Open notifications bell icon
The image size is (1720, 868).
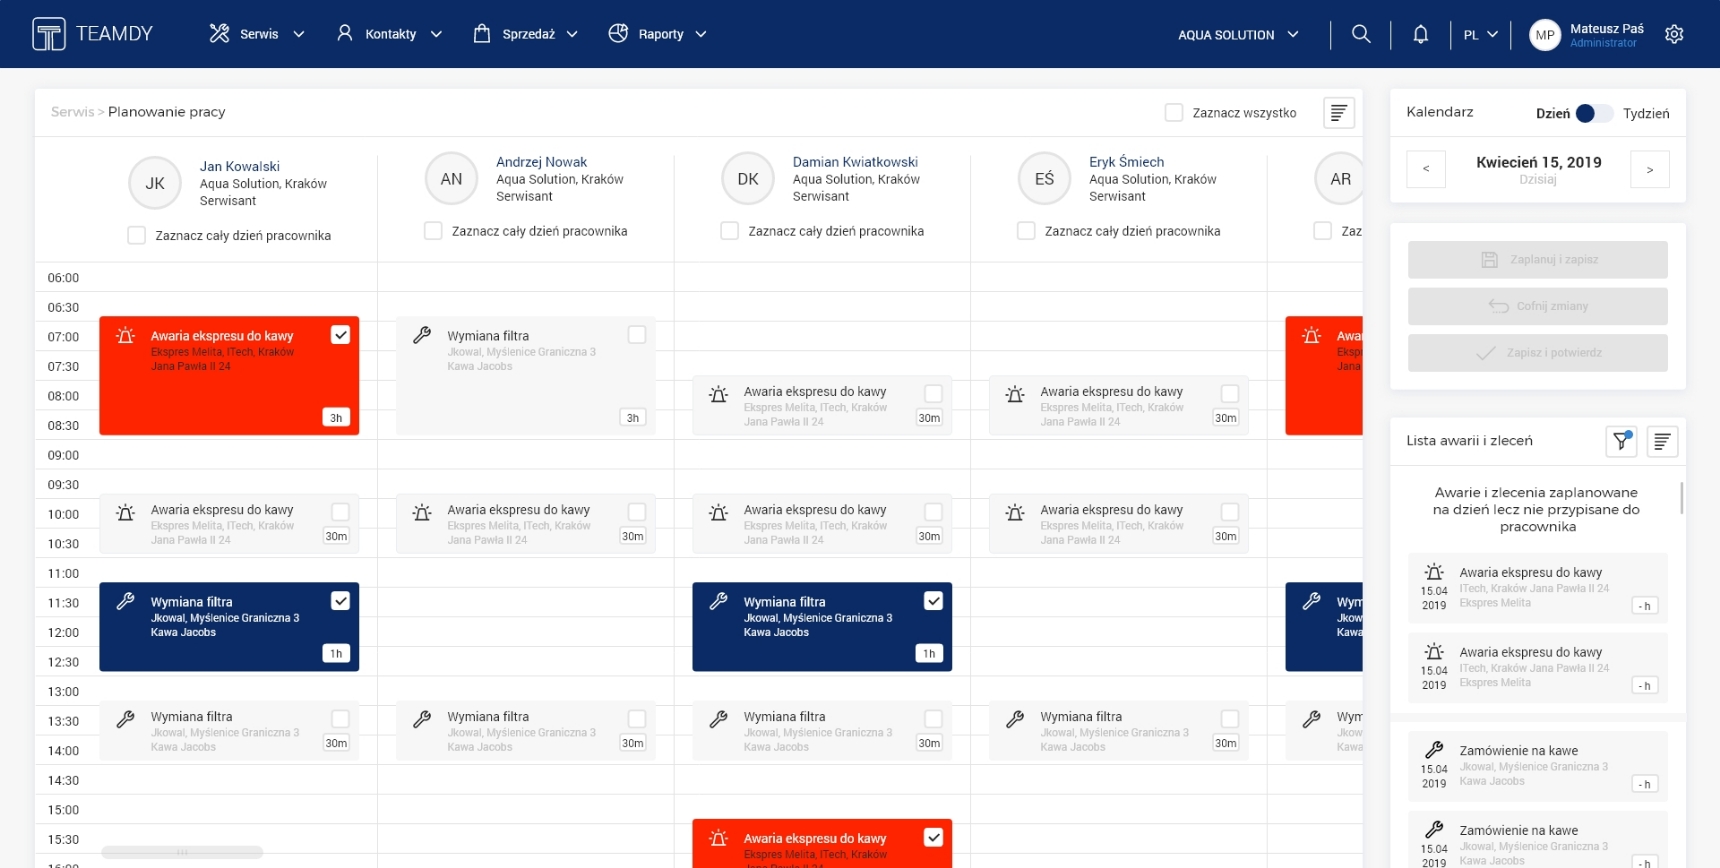pos(1420,34)
